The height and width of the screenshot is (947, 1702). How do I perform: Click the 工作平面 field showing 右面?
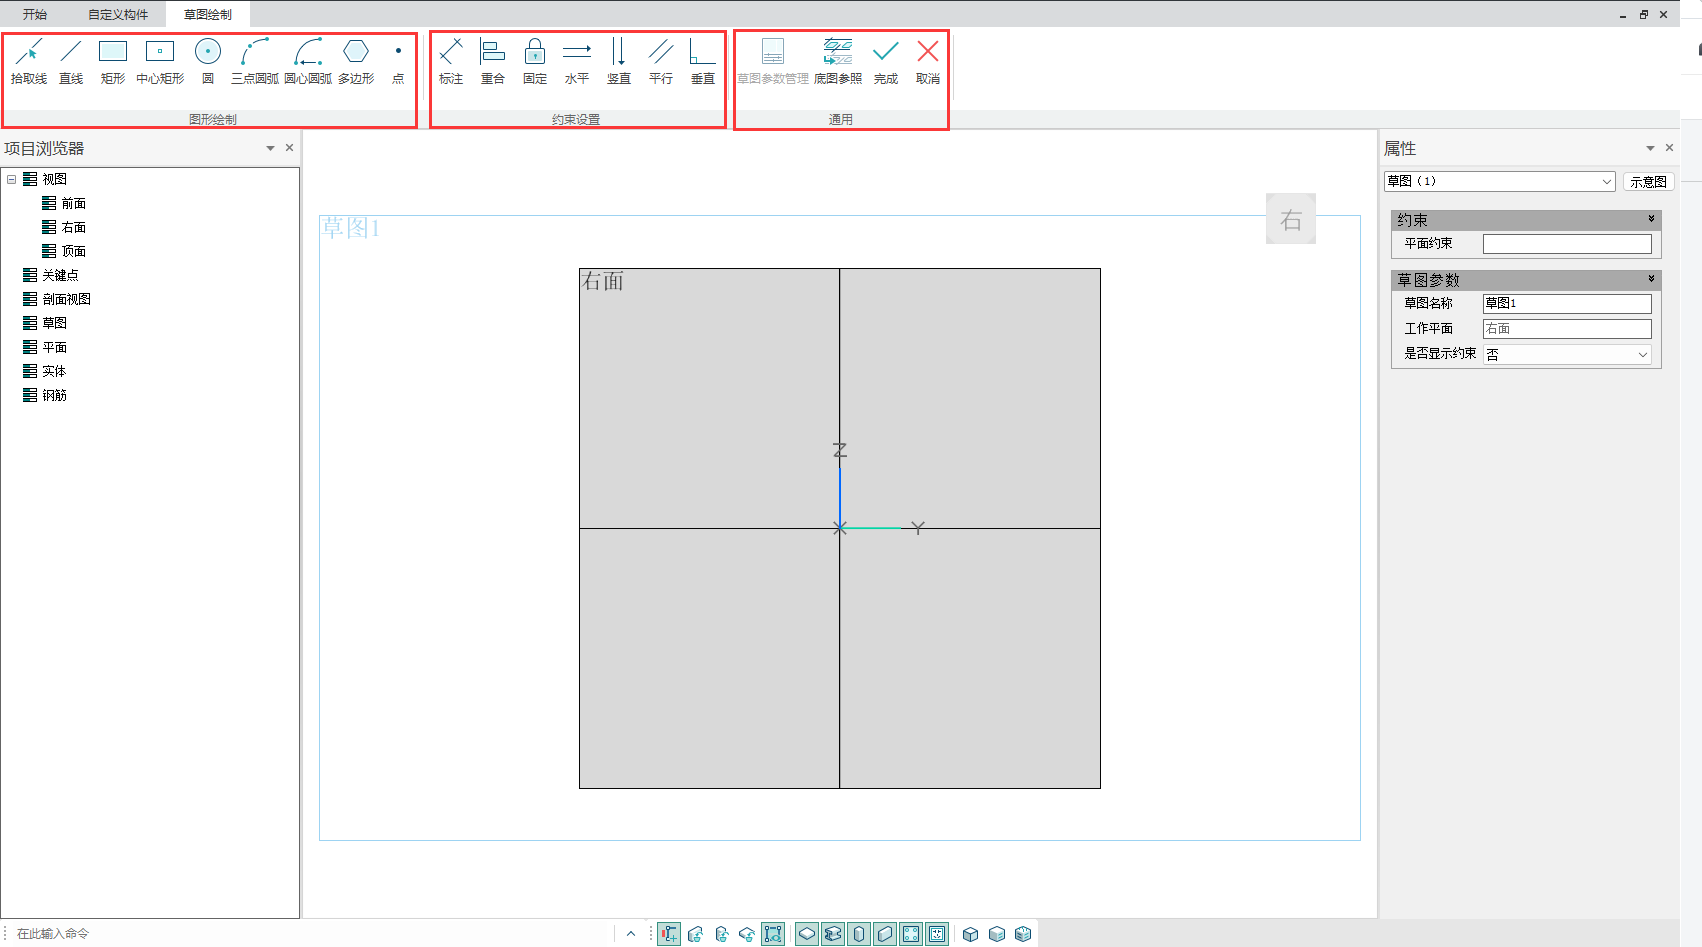tap(1567, 329)
